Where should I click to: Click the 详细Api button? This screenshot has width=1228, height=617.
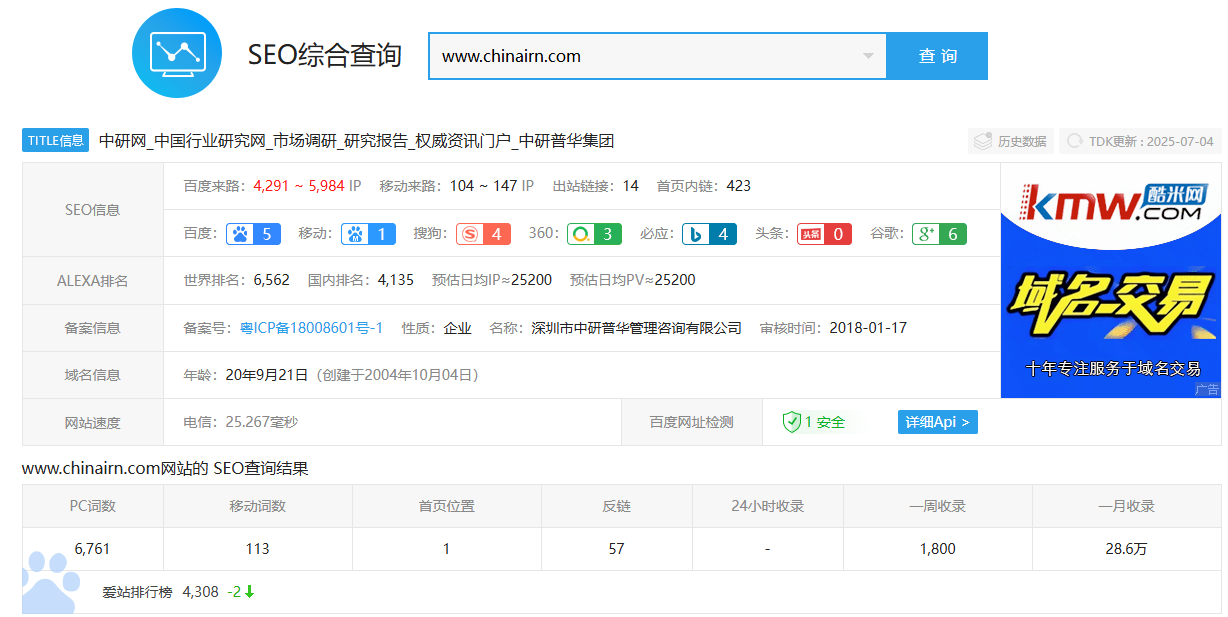pos(937,422)
